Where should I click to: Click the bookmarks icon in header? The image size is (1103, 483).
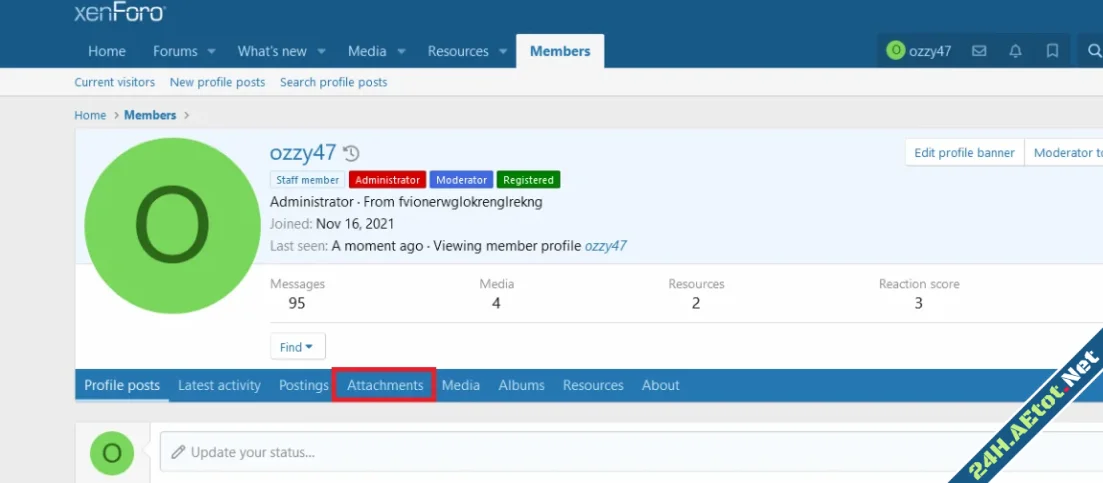1052,51
